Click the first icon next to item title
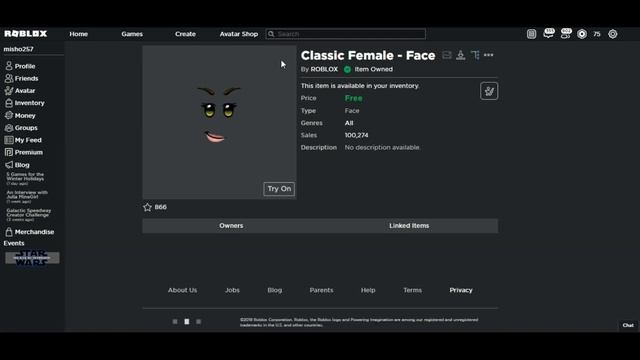The image size is (640, 360). tap(447, 55)
